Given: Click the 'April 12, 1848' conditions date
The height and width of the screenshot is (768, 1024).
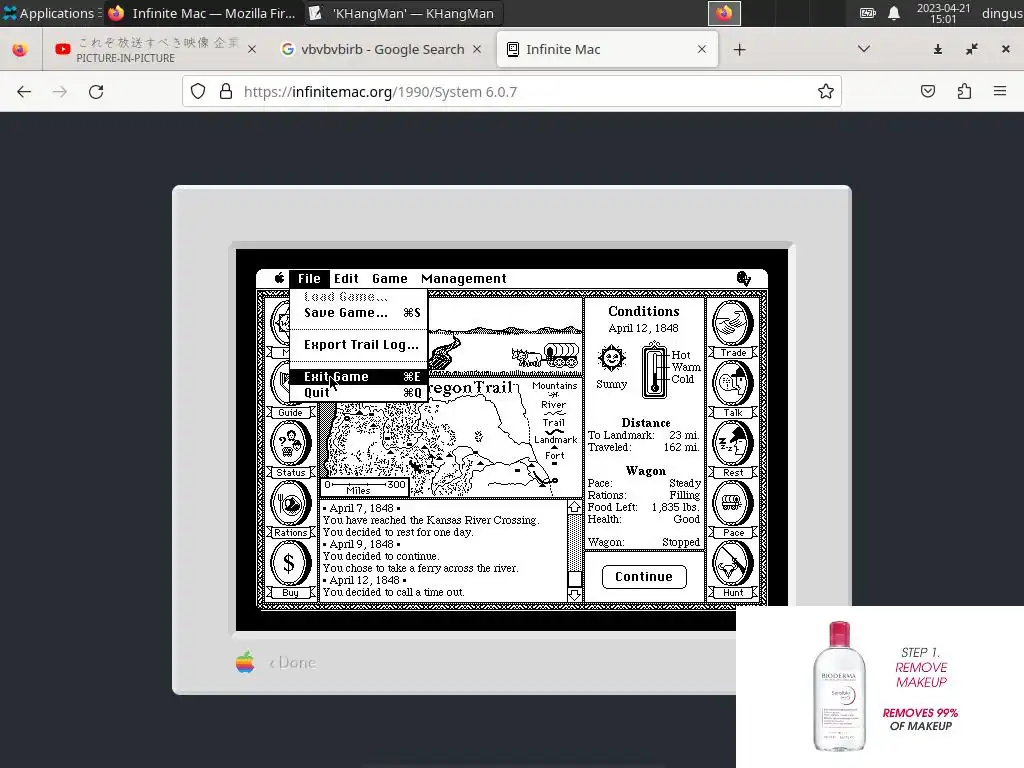Looking at the screenshot, I should 643,328.
